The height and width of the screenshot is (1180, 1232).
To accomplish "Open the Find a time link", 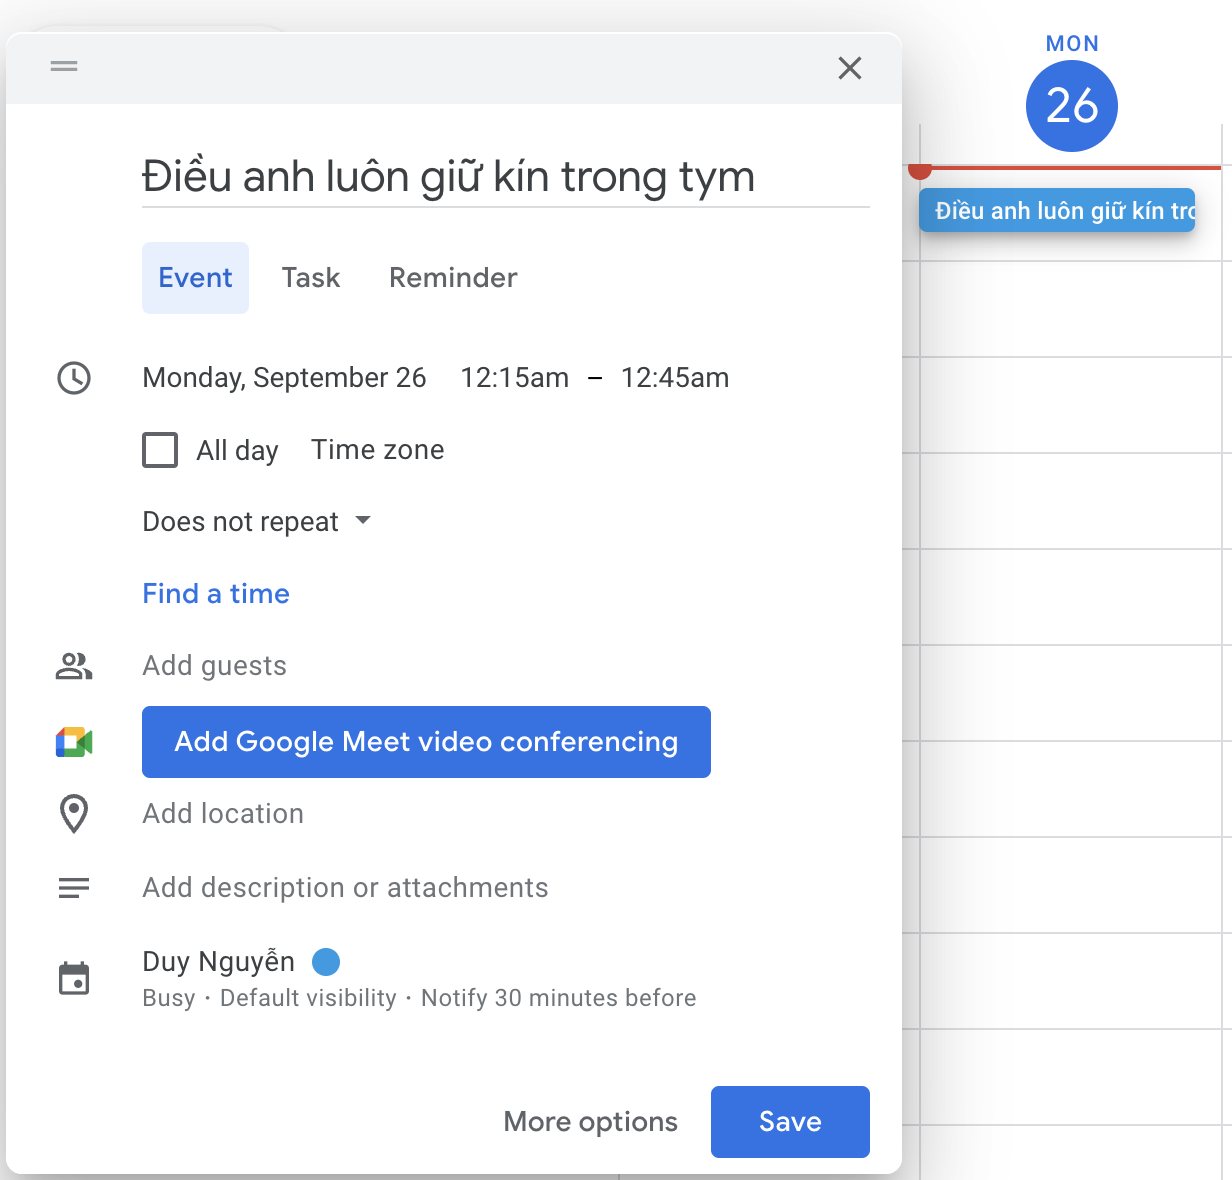I will [216, 594].
